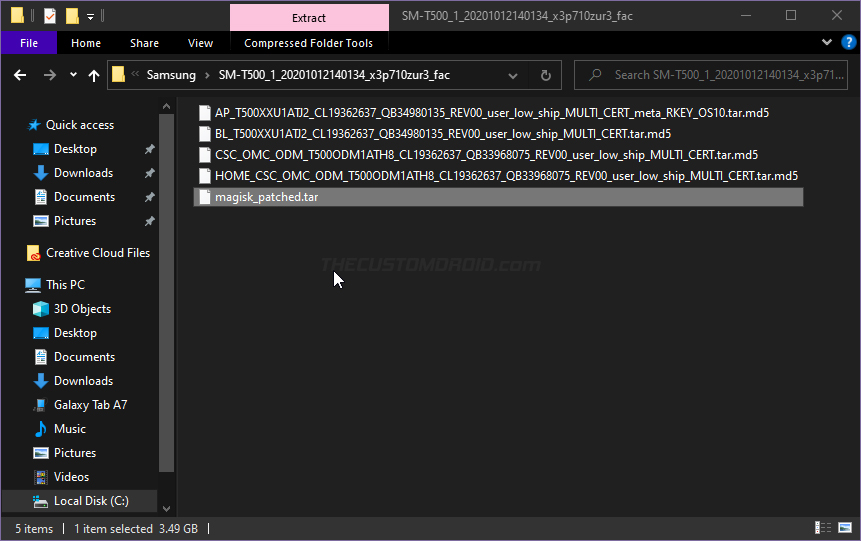Click Samsung in the address breadcrumb
Screen dimensions: 861x541
[171, 75]
